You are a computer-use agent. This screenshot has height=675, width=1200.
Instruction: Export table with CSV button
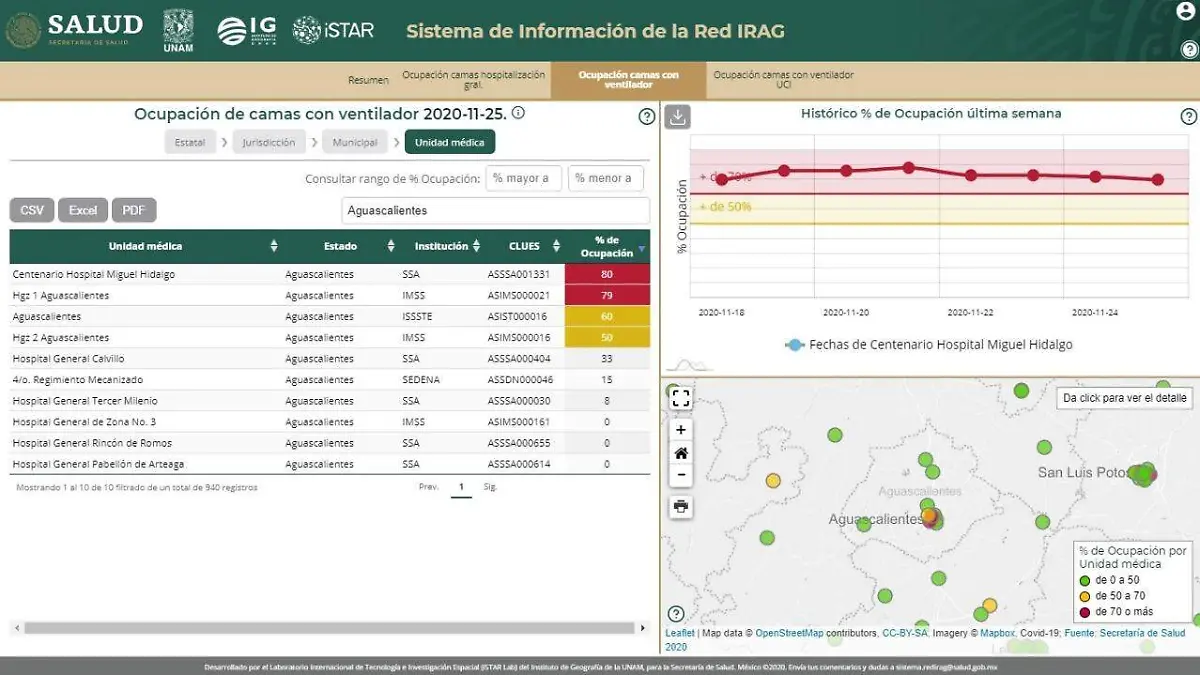point(32,210)
